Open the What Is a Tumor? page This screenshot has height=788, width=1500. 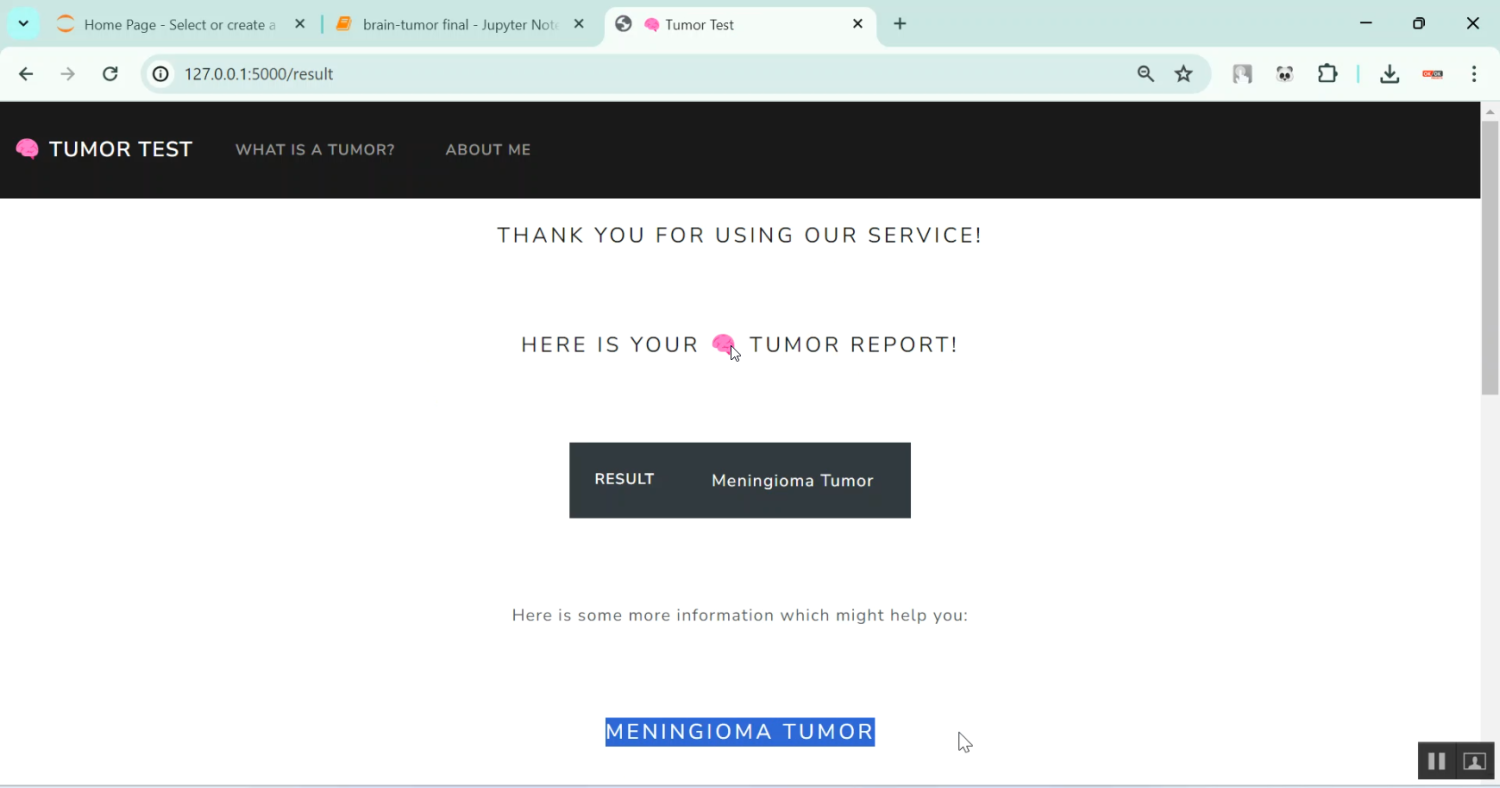[315, 150]
